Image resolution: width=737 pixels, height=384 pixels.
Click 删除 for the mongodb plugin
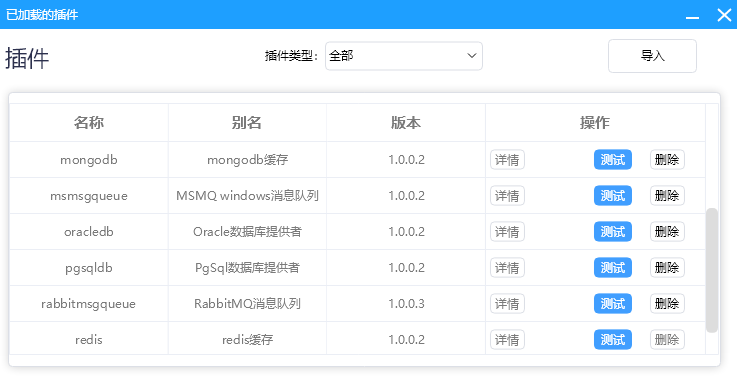tap(667, 160)
